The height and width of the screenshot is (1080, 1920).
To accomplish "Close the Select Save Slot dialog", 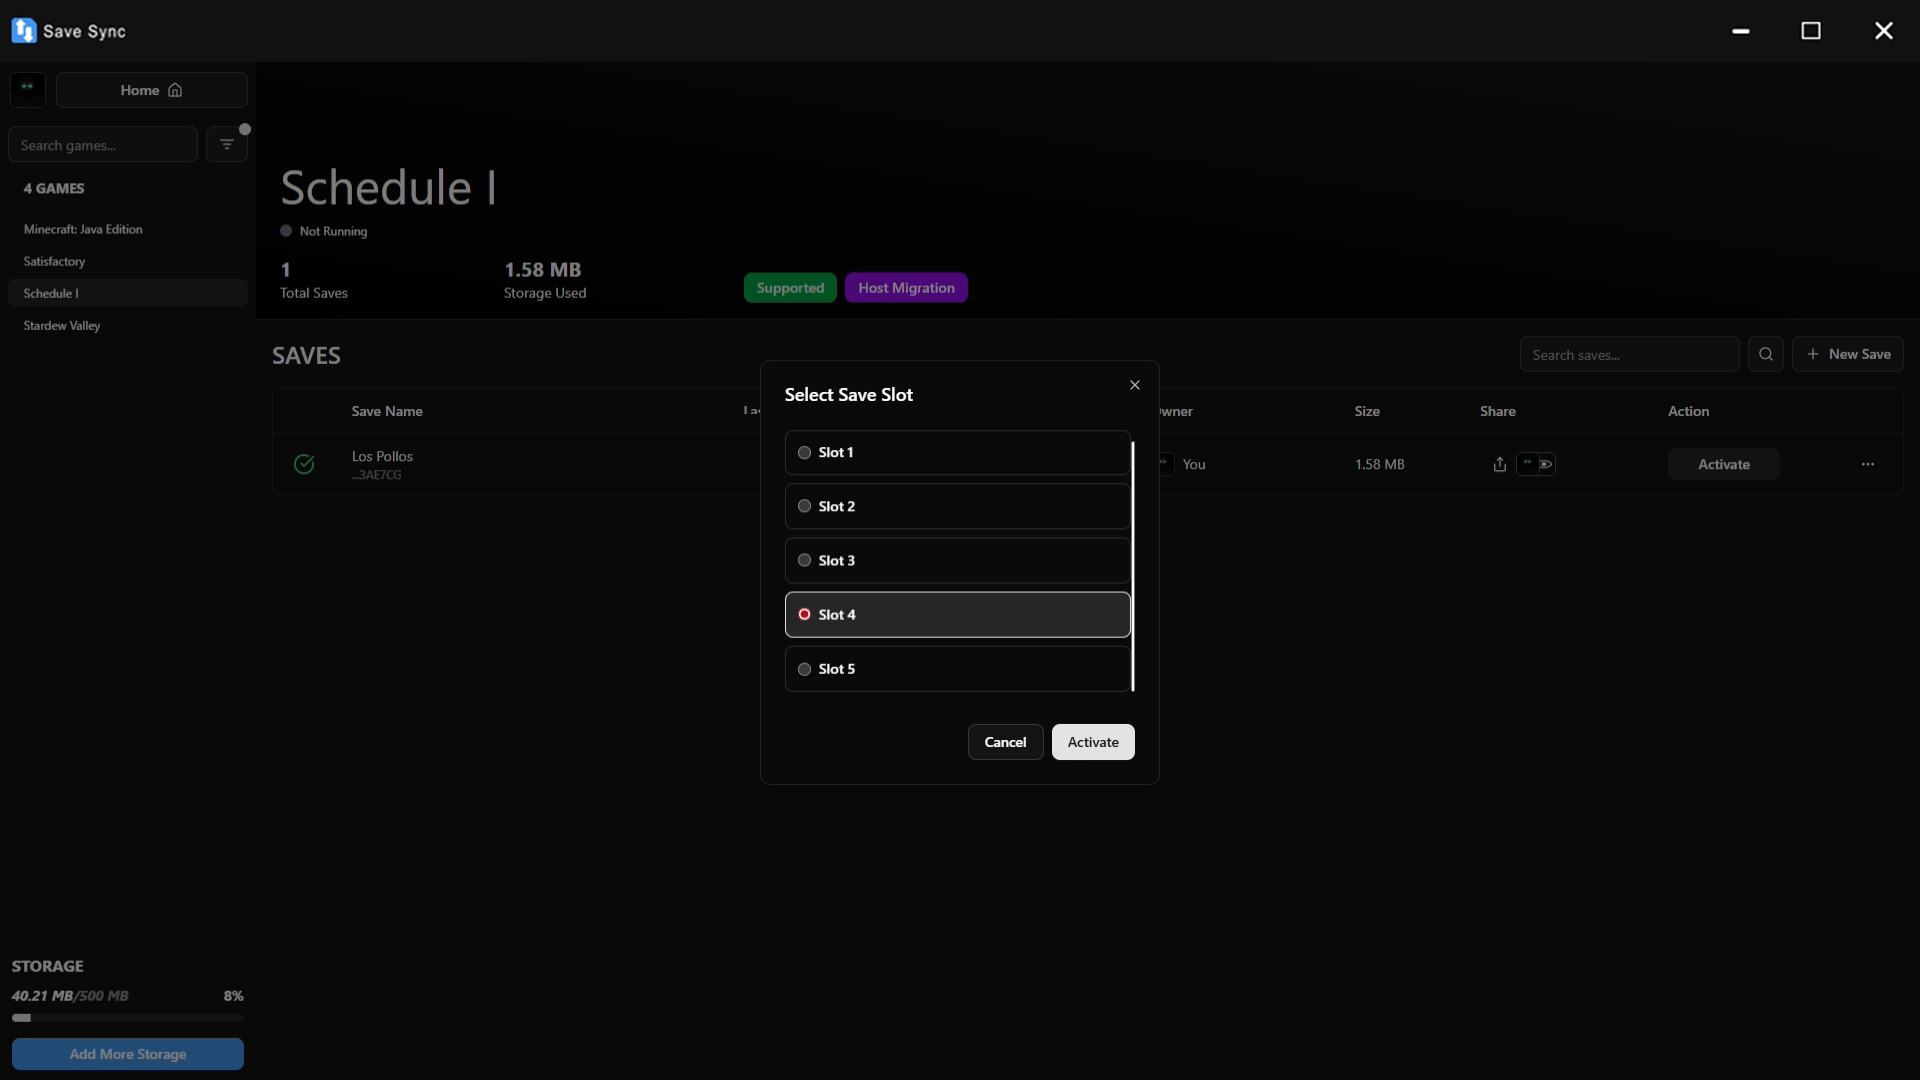I will (1135, 385).
